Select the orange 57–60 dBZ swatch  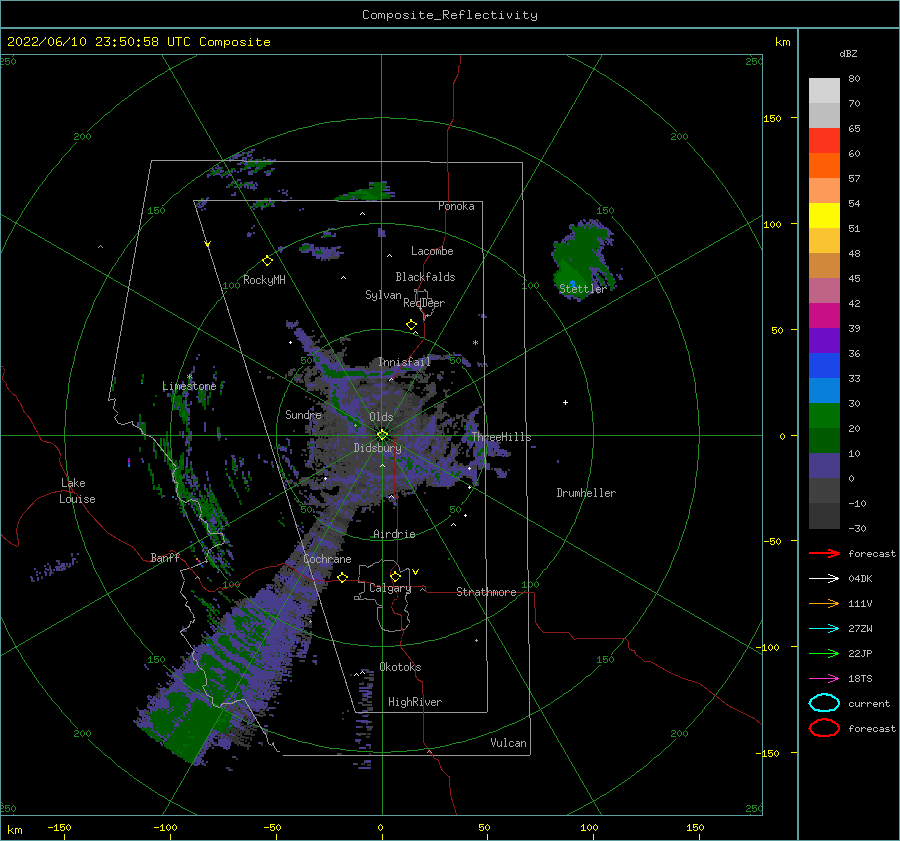pyautogui.click(x=824, y=166)
